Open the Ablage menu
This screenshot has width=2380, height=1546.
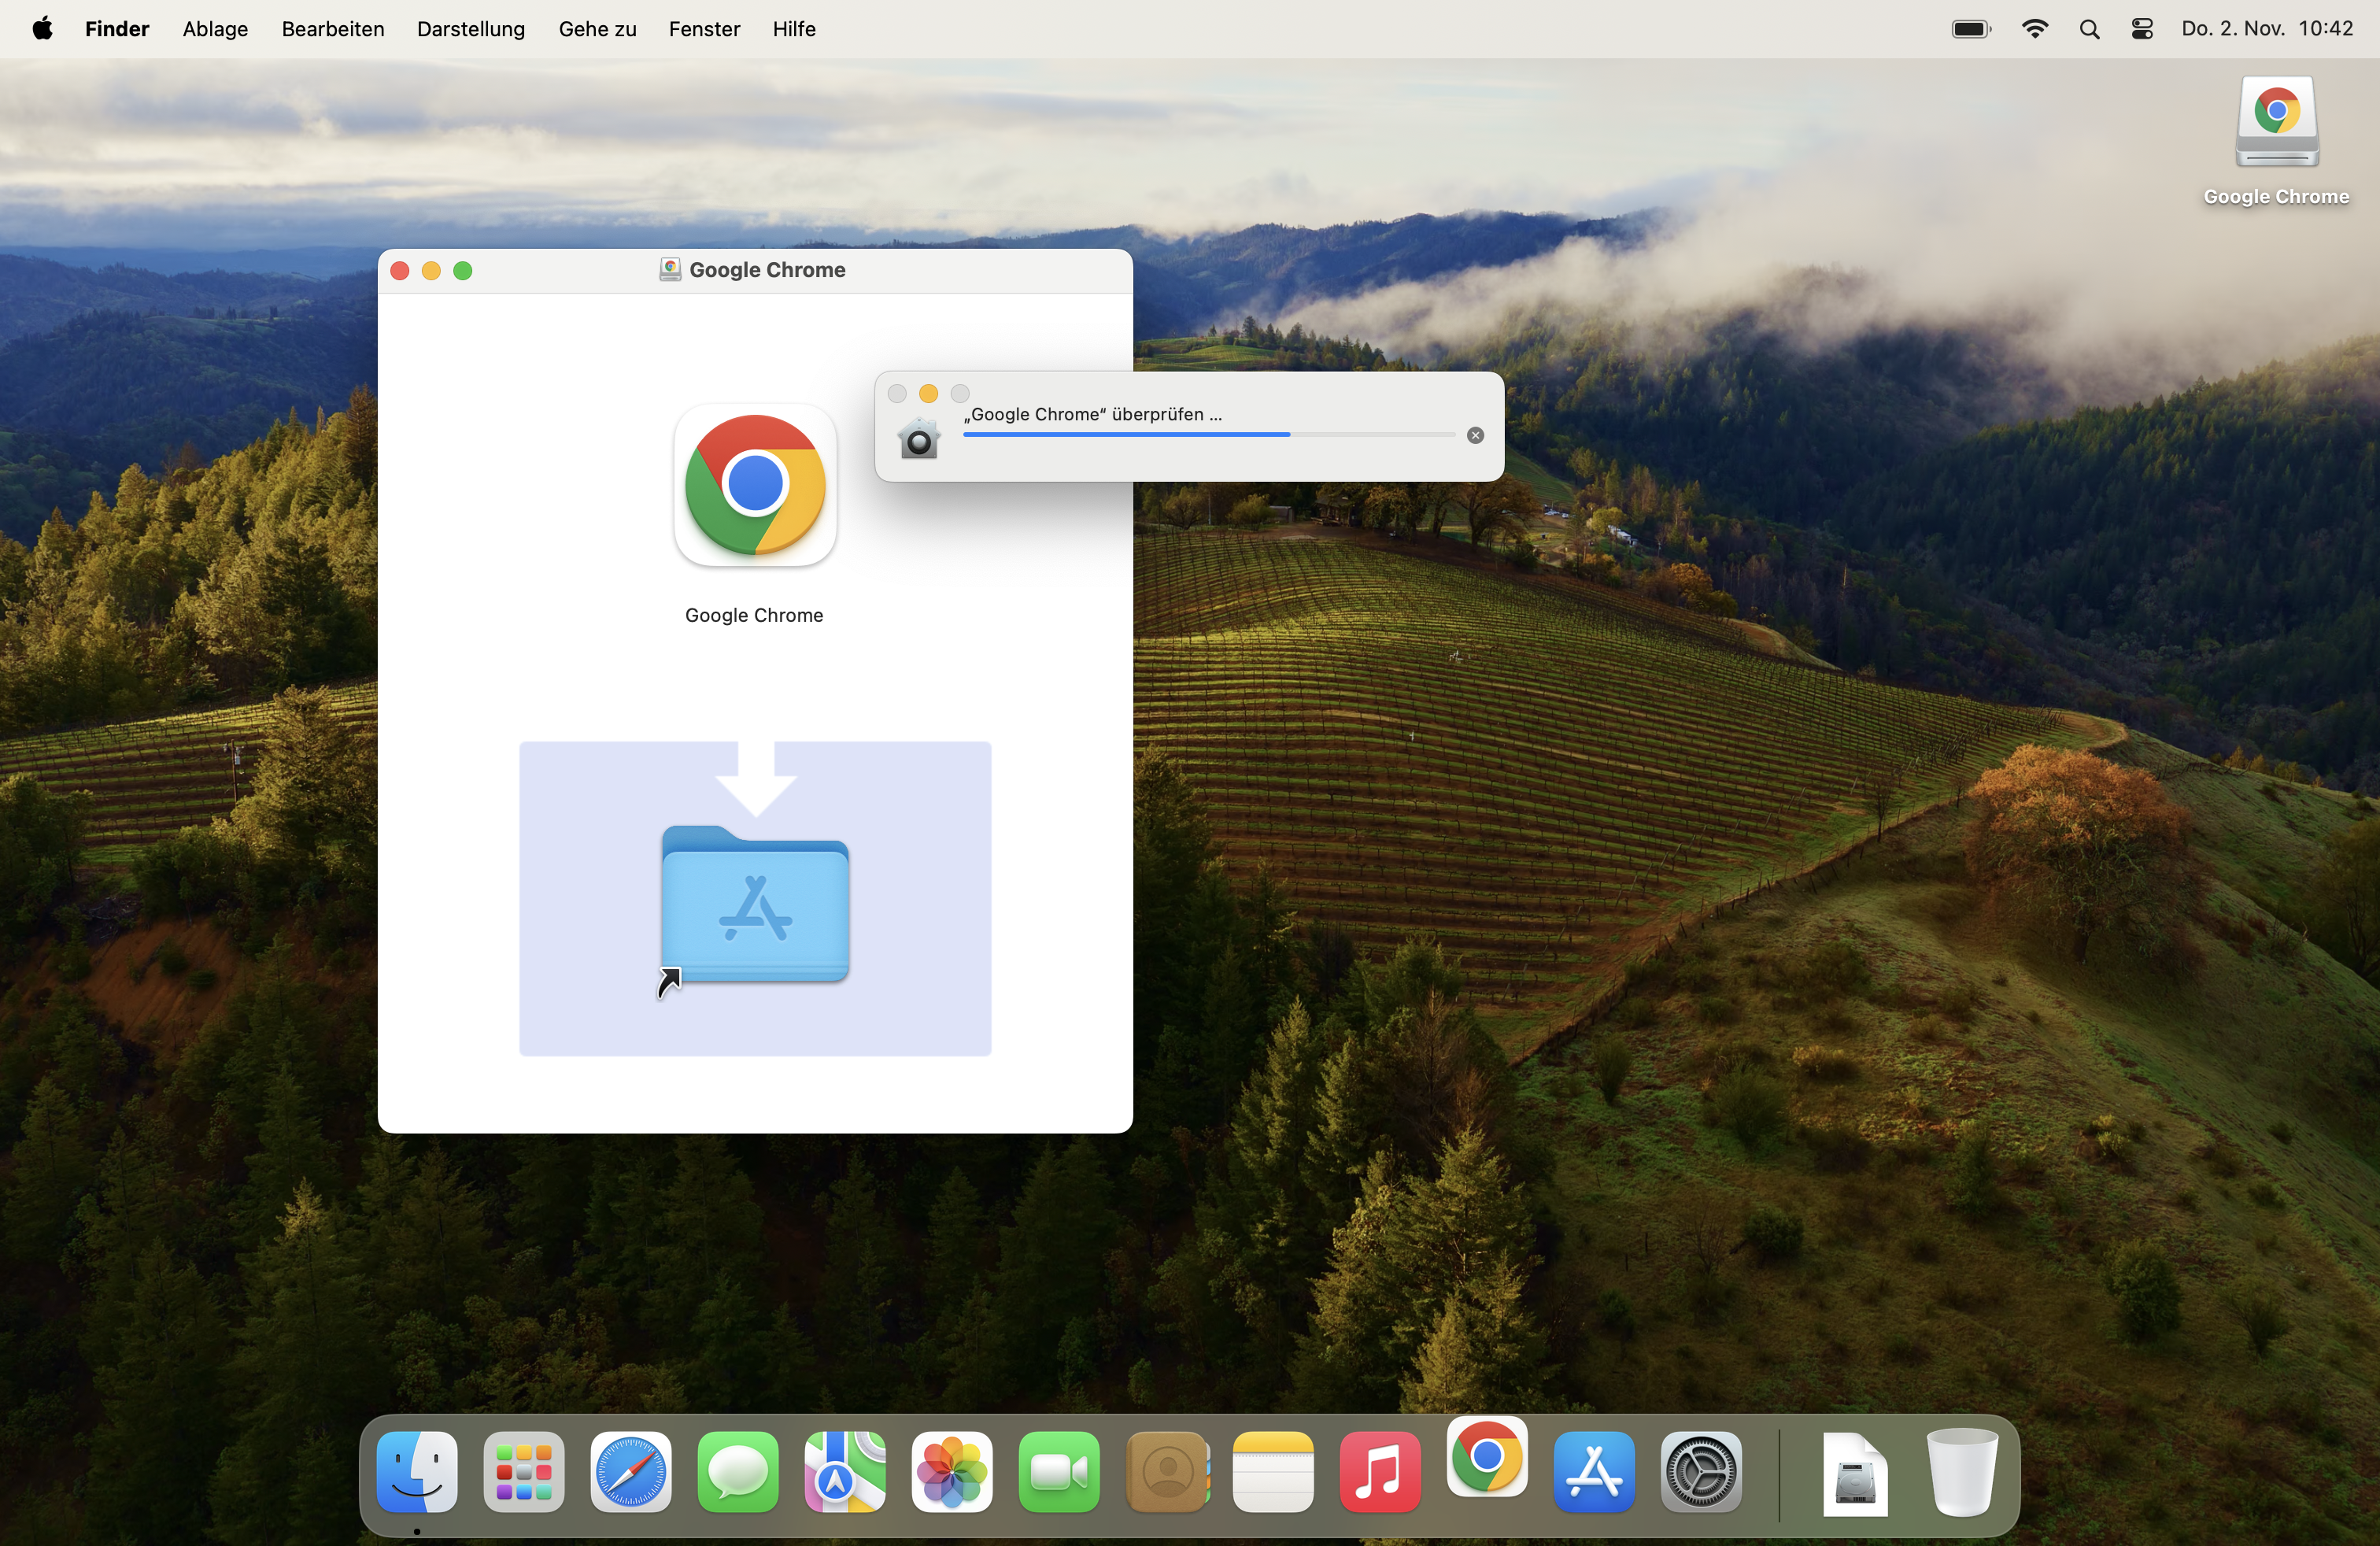coord(215,29)
